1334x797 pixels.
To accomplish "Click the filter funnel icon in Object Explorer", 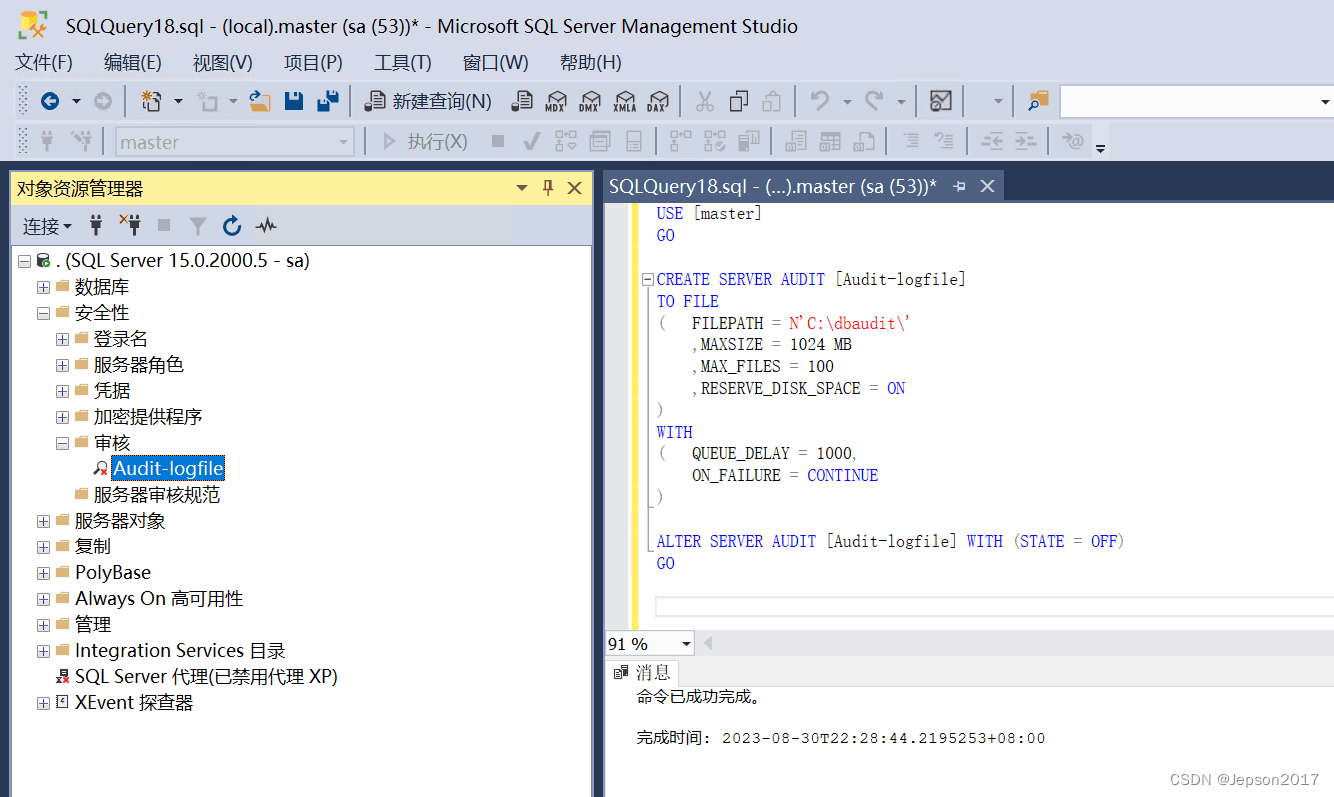I will pyautogui.click(x=198, y=226).
